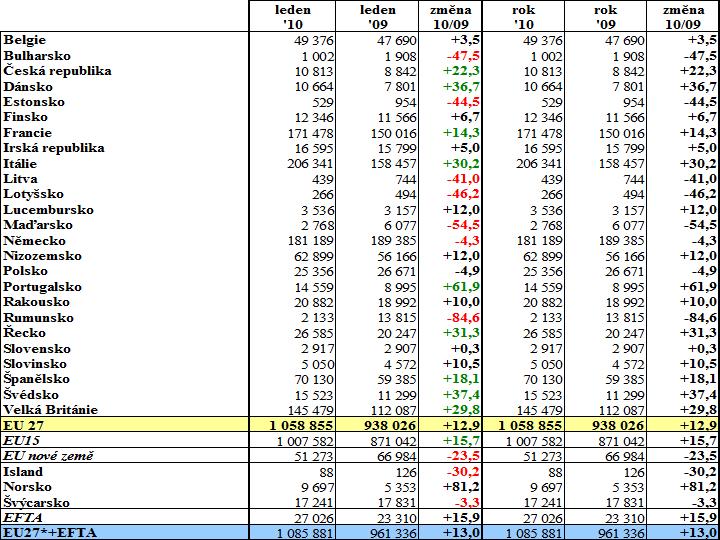Image resolution: width=720 pixels, height=540 pixels.
Task: Click red -54,5 value in Maďarsko row
Action: pyautogui.click(x=463, y=225)
